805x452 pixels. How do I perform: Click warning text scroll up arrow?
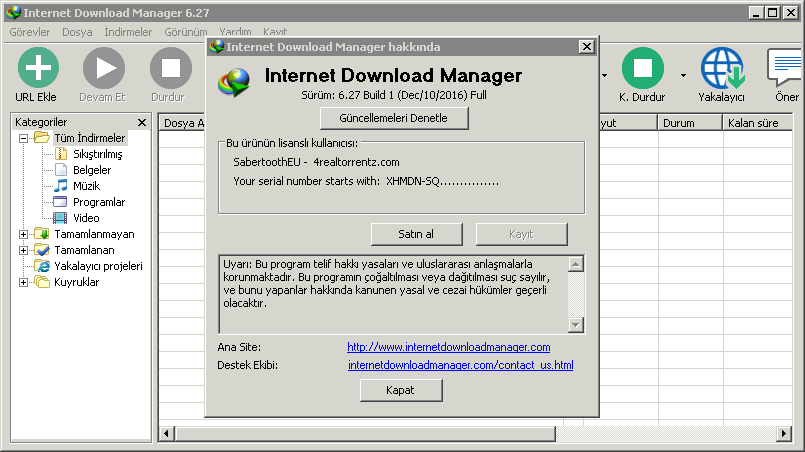tap(576, 264)
